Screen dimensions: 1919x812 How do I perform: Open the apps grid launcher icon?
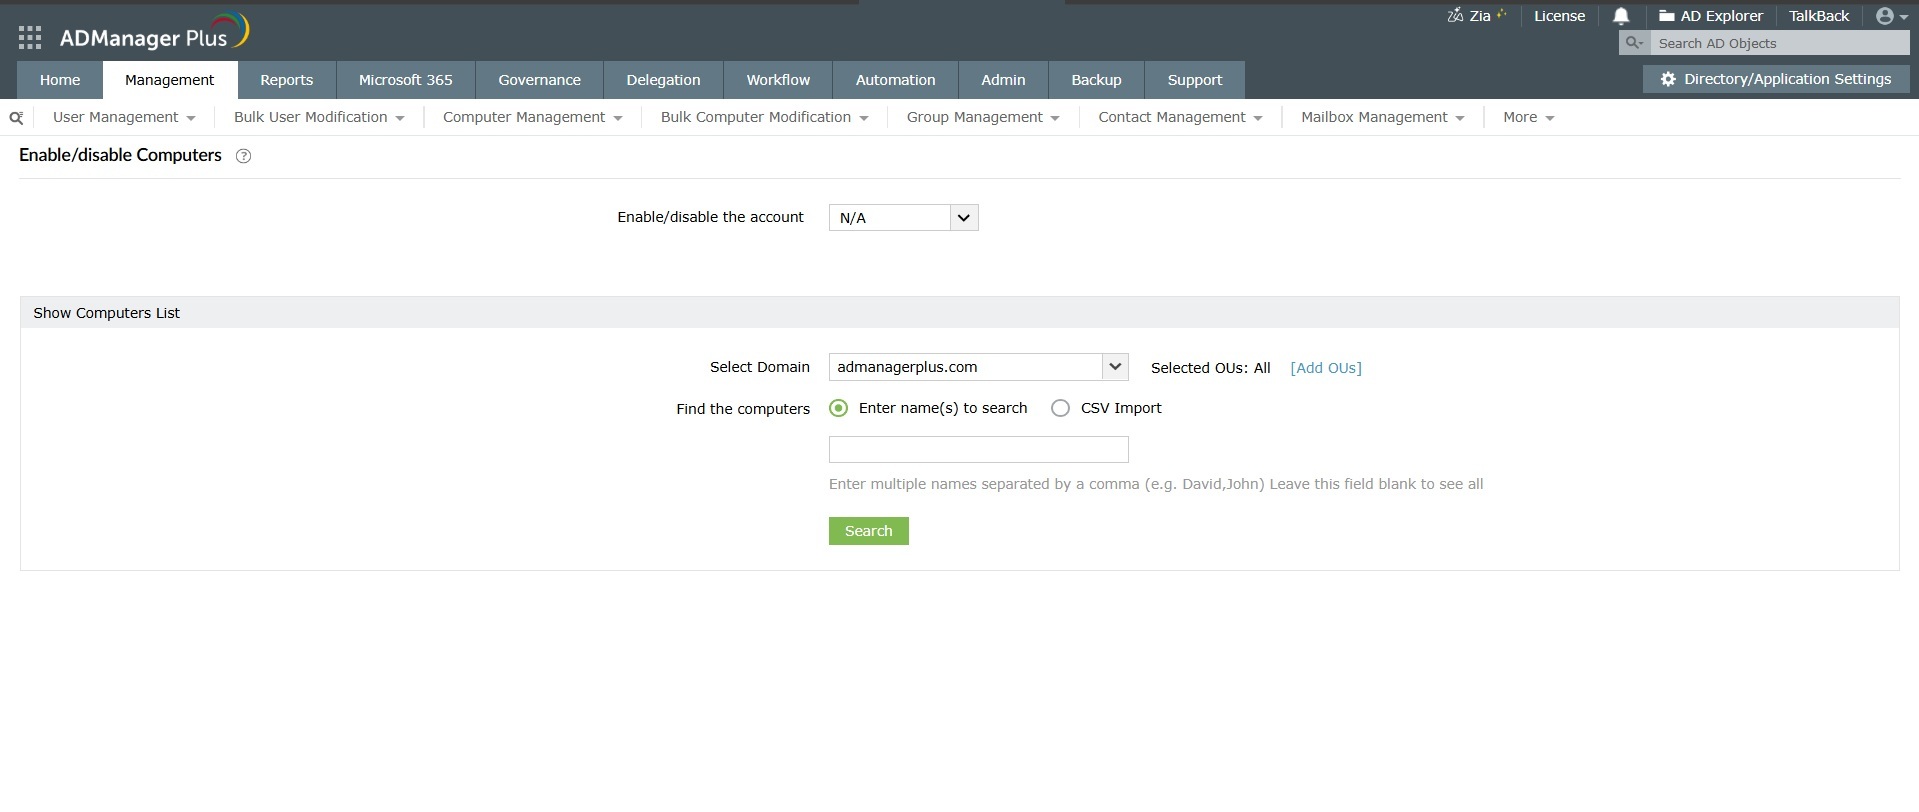(30, 38)
